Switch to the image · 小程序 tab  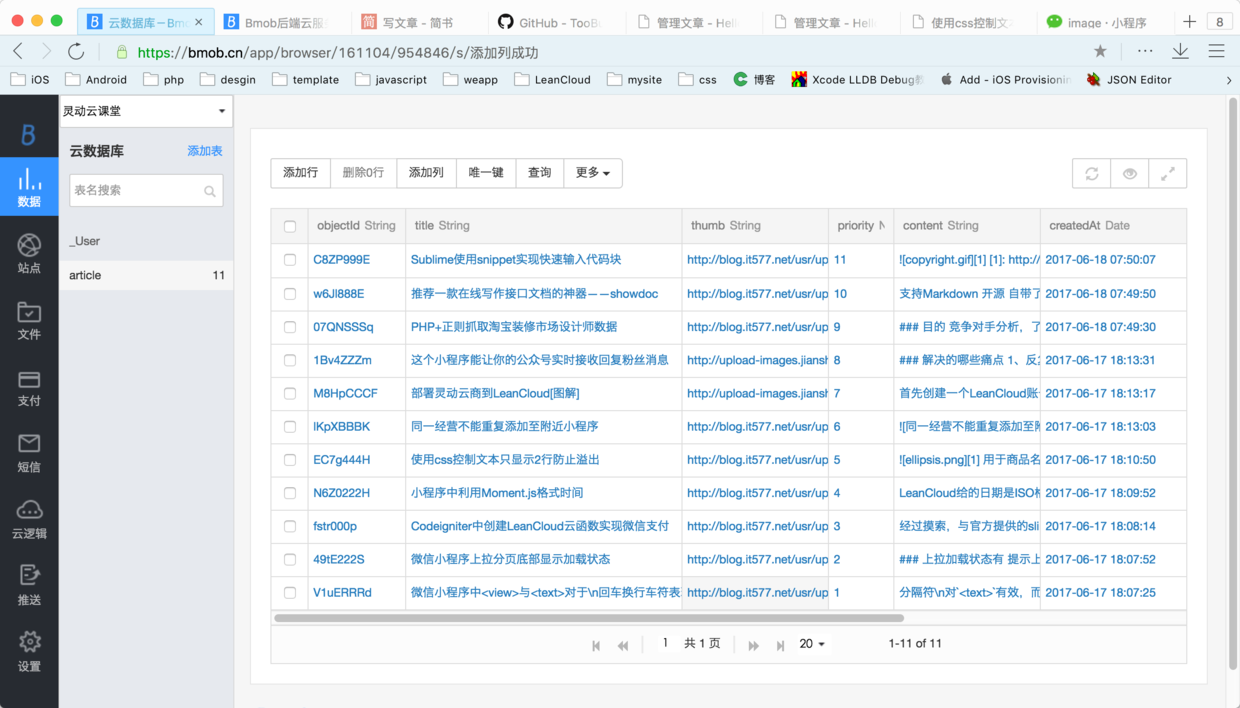click(1103, 22)
